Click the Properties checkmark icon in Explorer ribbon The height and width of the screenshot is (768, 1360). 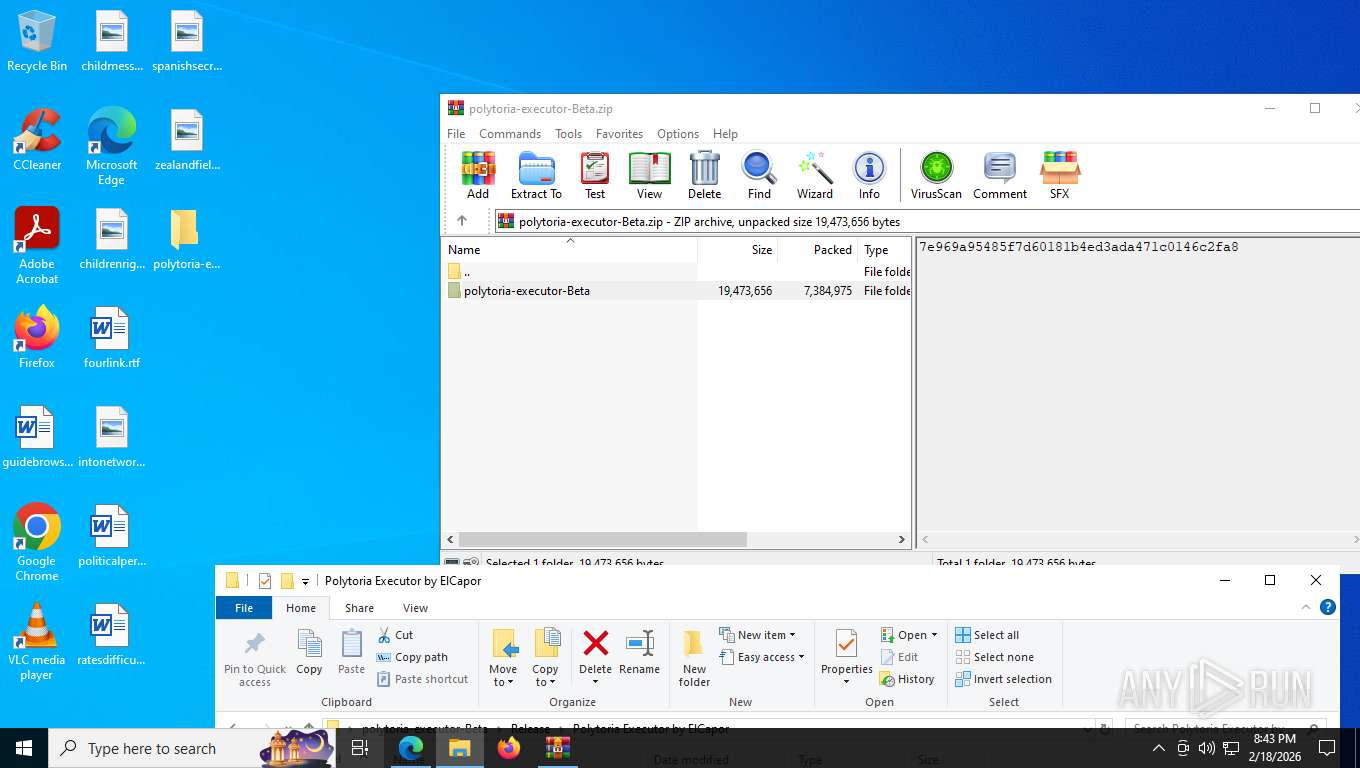click(846, 644)
